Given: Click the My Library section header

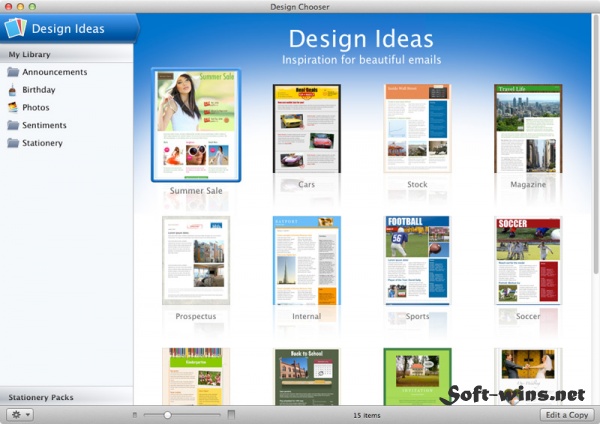Looking at the screenshot, I should (67, 54).
